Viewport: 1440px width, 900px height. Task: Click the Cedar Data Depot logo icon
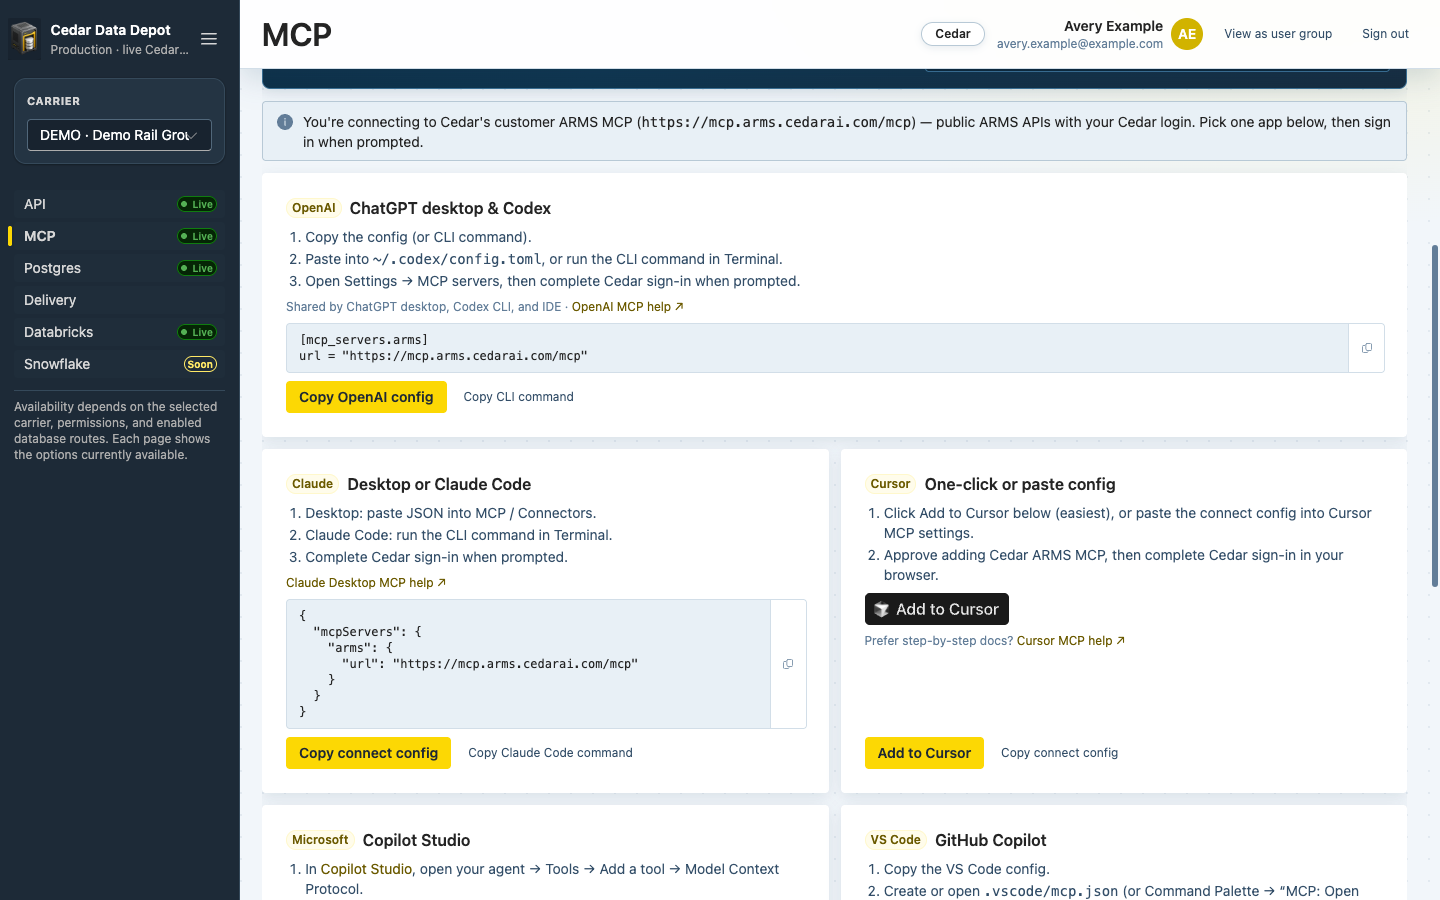pos(25,39)
